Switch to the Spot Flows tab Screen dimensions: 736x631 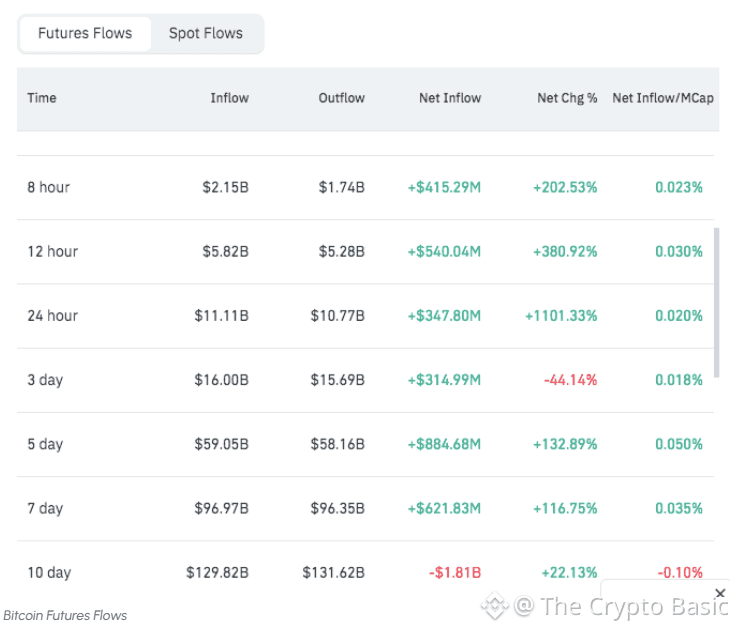coord(205,33)
